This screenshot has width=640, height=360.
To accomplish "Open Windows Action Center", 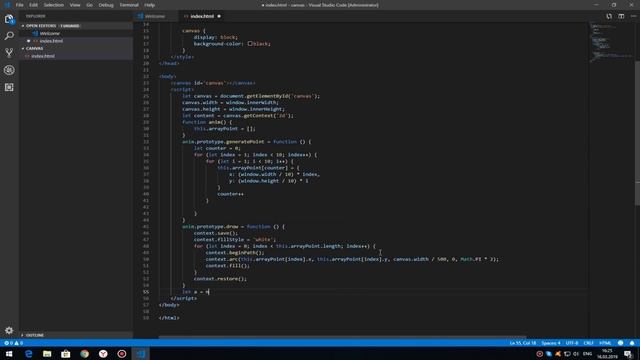I will coord(628,354).
